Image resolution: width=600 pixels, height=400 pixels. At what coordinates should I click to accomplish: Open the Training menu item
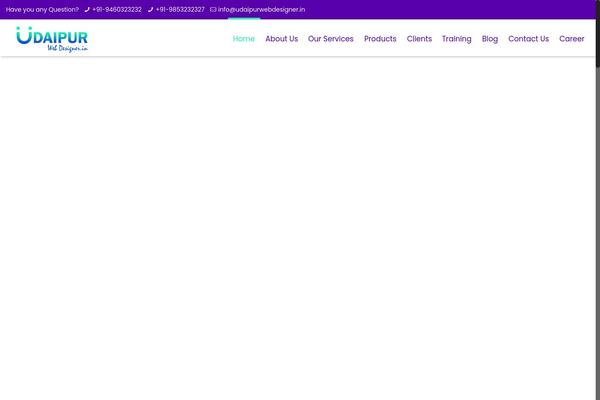pyautogui.click(x=457, y=39)
